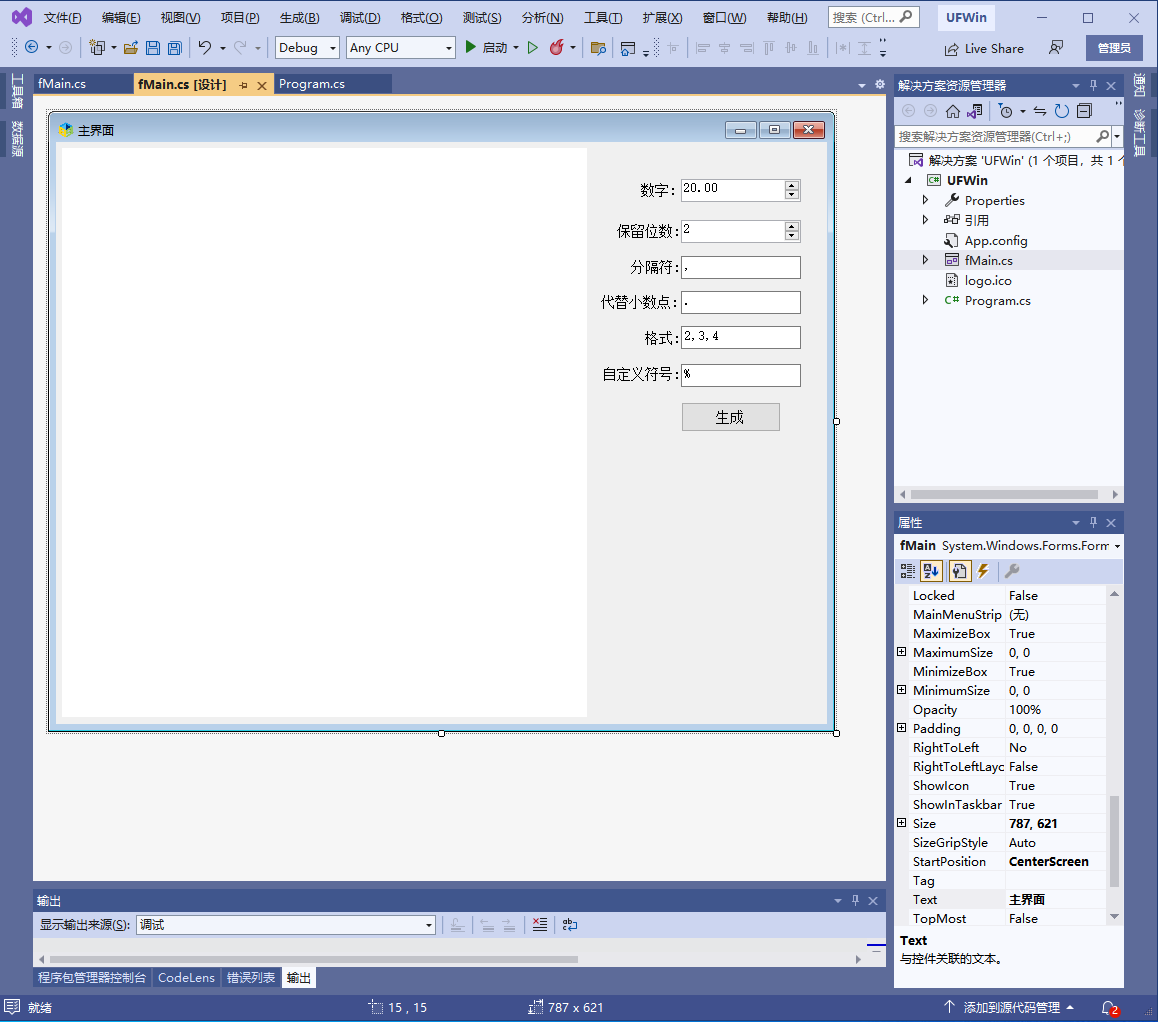Open the 程序包管理器控制台 tab
1158x1022 pixels.
pos(92,978)
